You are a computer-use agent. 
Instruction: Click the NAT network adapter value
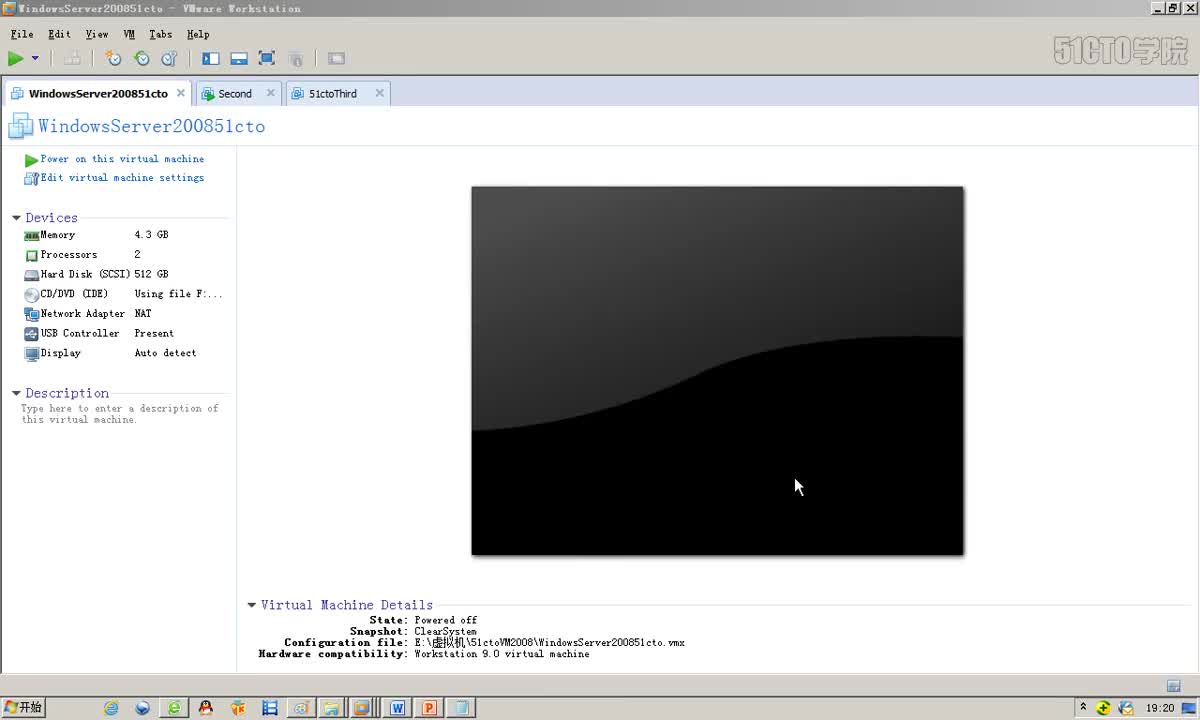coord(143,314)
